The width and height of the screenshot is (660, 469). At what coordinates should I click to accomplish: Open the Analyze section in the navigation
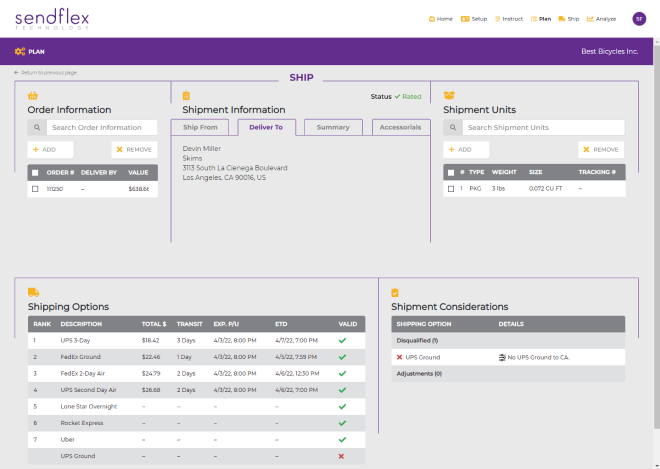603,19
